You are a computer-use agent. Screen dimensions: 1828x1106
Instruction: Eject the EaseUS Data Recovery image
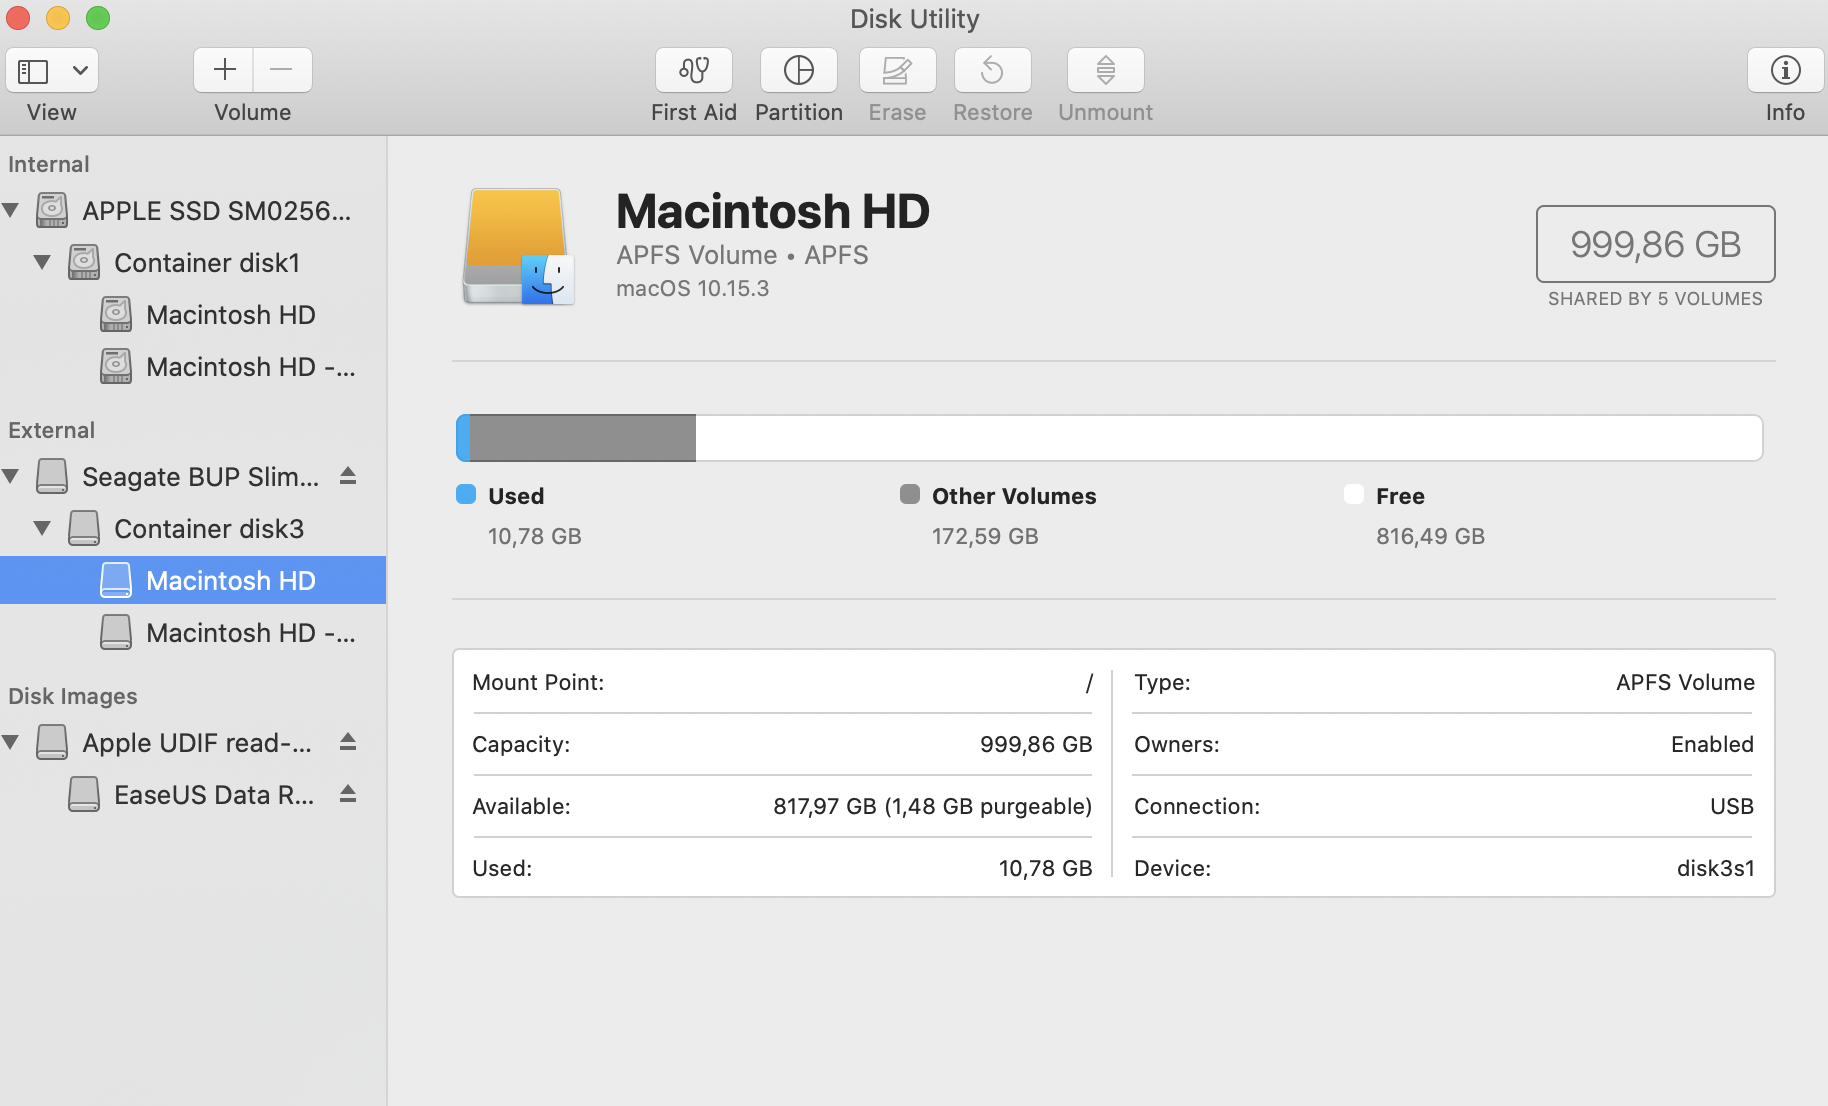click(347, 794)
